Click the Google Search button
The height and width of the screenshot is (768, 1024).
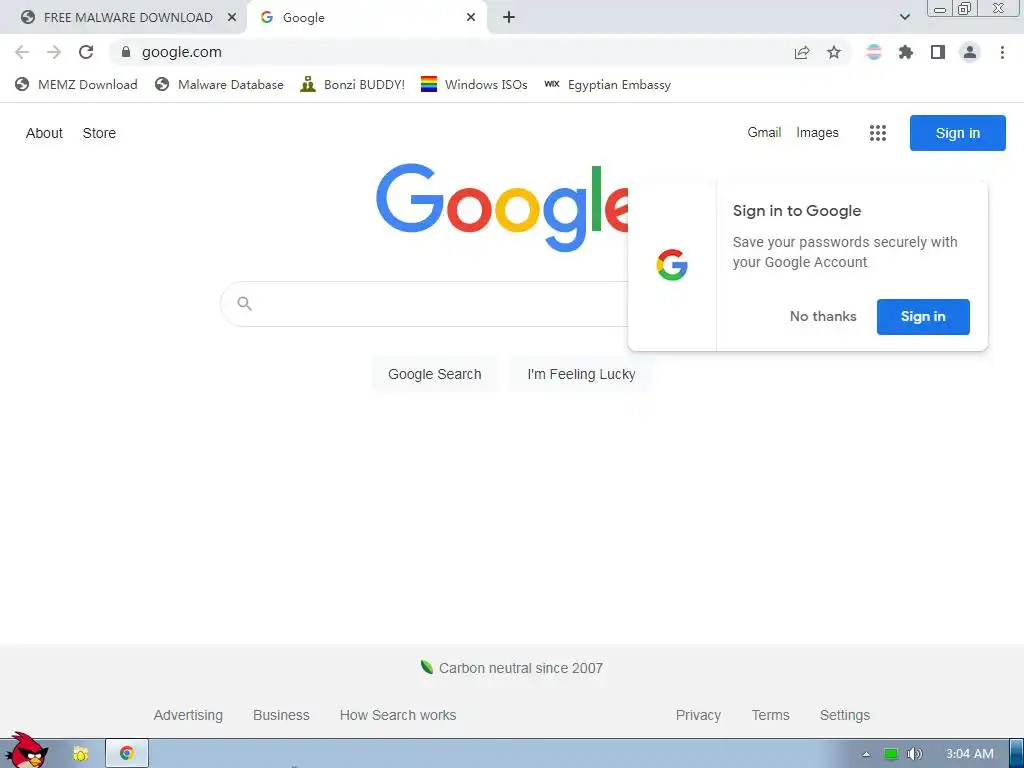click(x=434, y=374)
